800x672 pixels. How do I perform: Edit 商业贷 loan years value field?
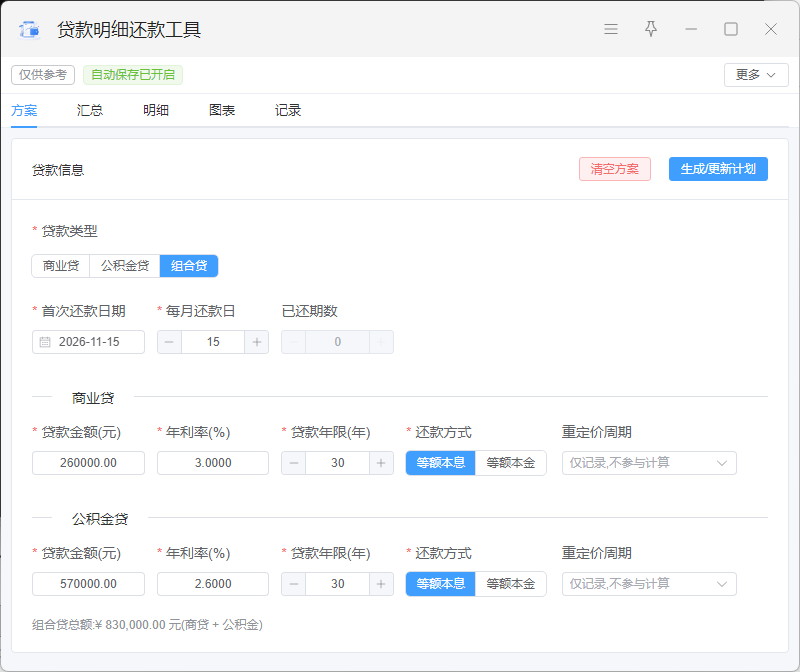click(337, 463)
